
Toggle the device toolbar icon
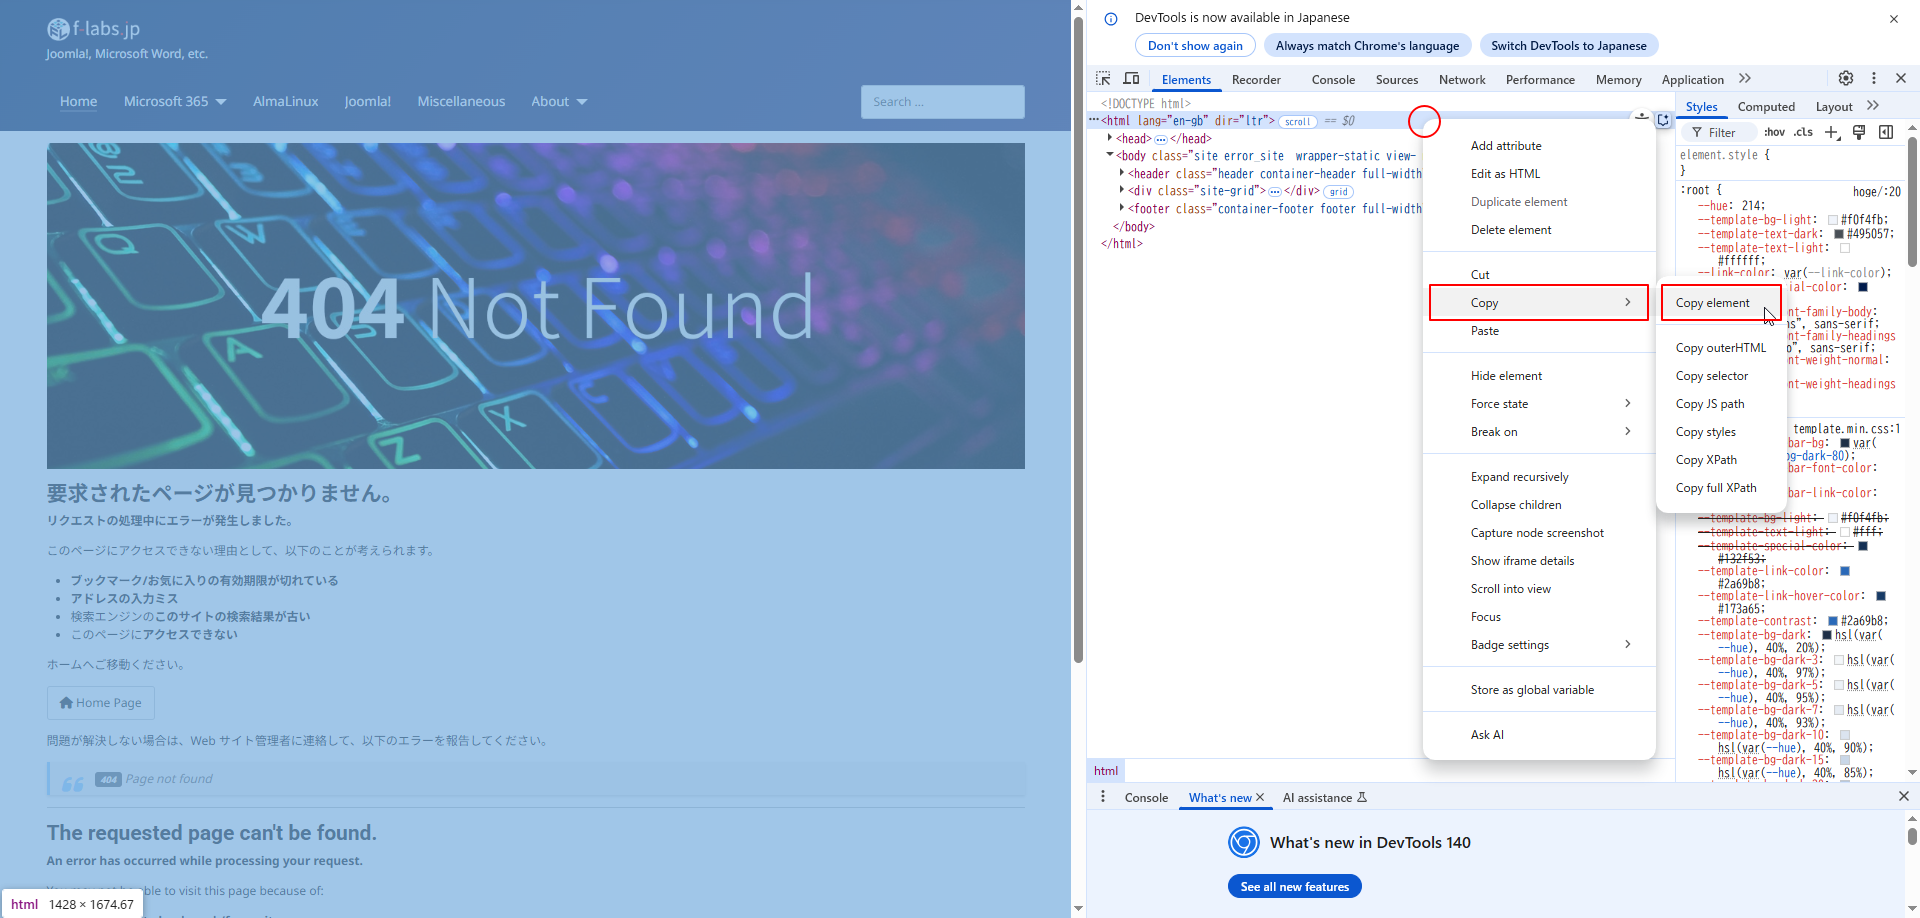[1131, 79]
